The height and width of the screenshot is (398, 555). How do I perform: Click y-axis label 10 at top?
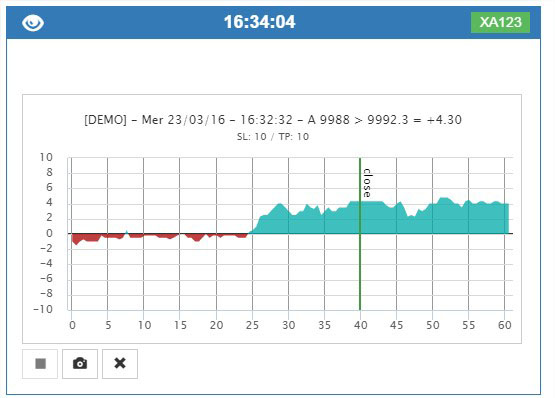[46, 157]
